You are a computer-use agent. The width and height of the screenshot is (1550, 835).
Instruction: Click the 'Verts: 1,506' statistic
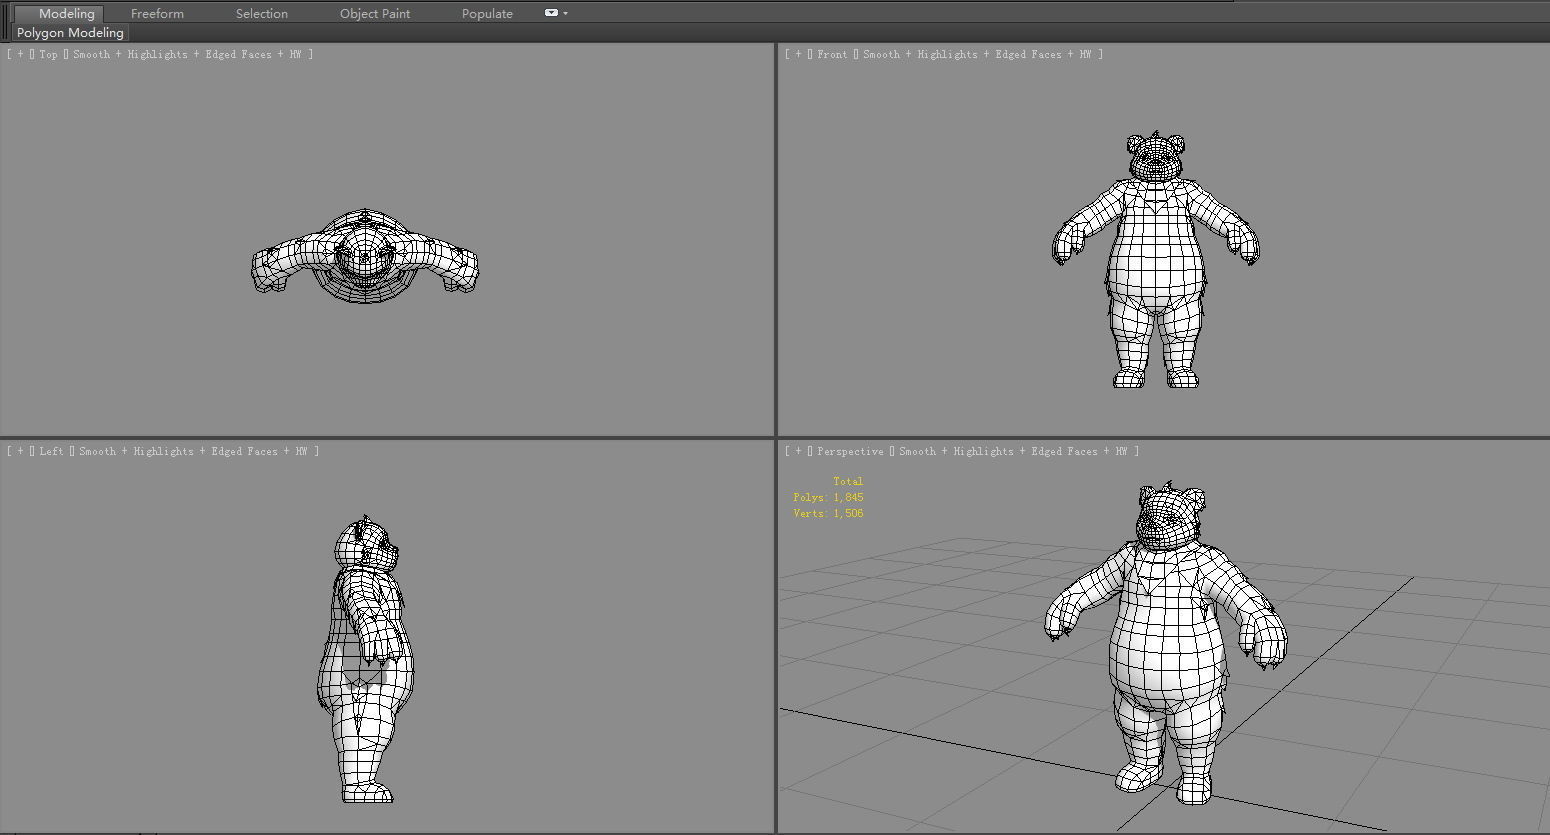pyautogui.click(x=828, y=514)
